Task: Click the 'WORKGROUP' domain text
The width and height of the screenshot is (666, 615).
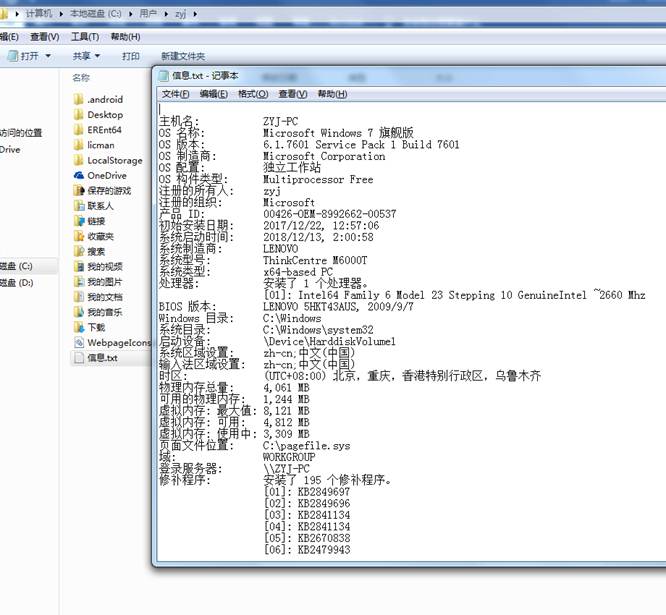Action: pos(289,457)
